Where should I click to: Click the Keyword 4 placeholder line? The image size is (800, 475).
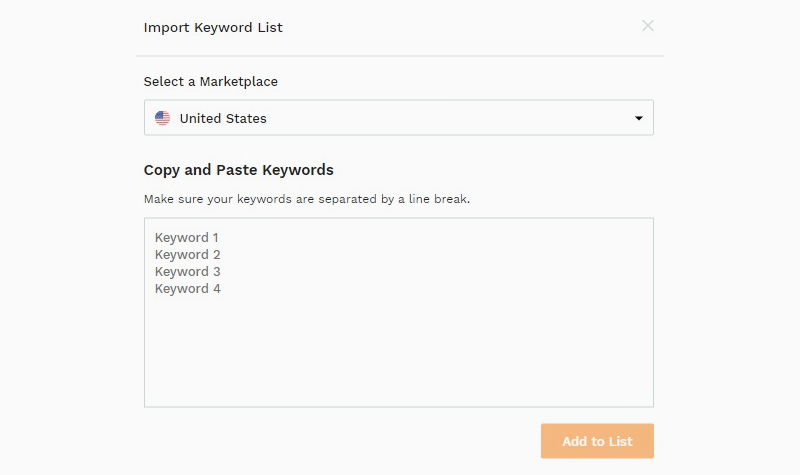pos(187,289)
